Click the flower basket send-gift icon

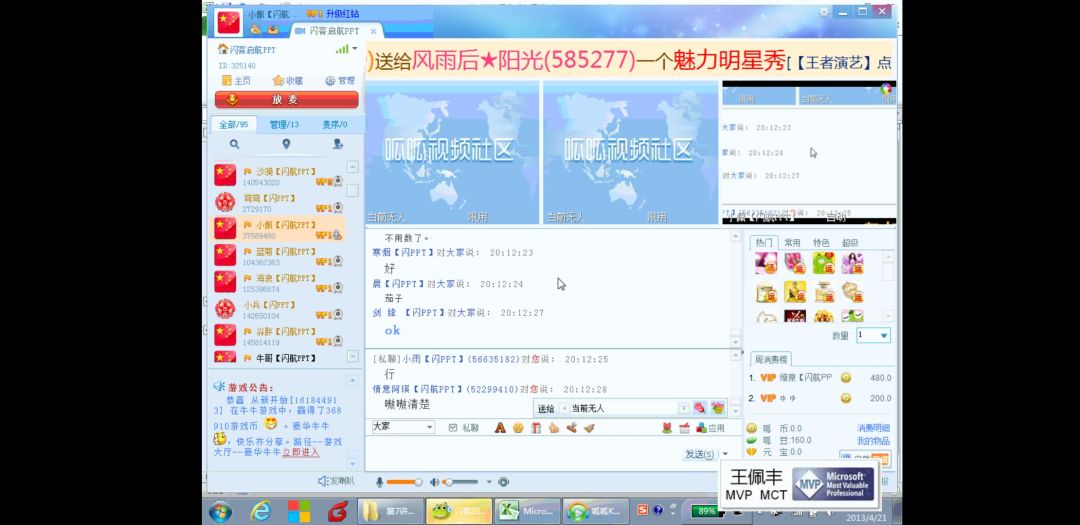tap(718, 408)
